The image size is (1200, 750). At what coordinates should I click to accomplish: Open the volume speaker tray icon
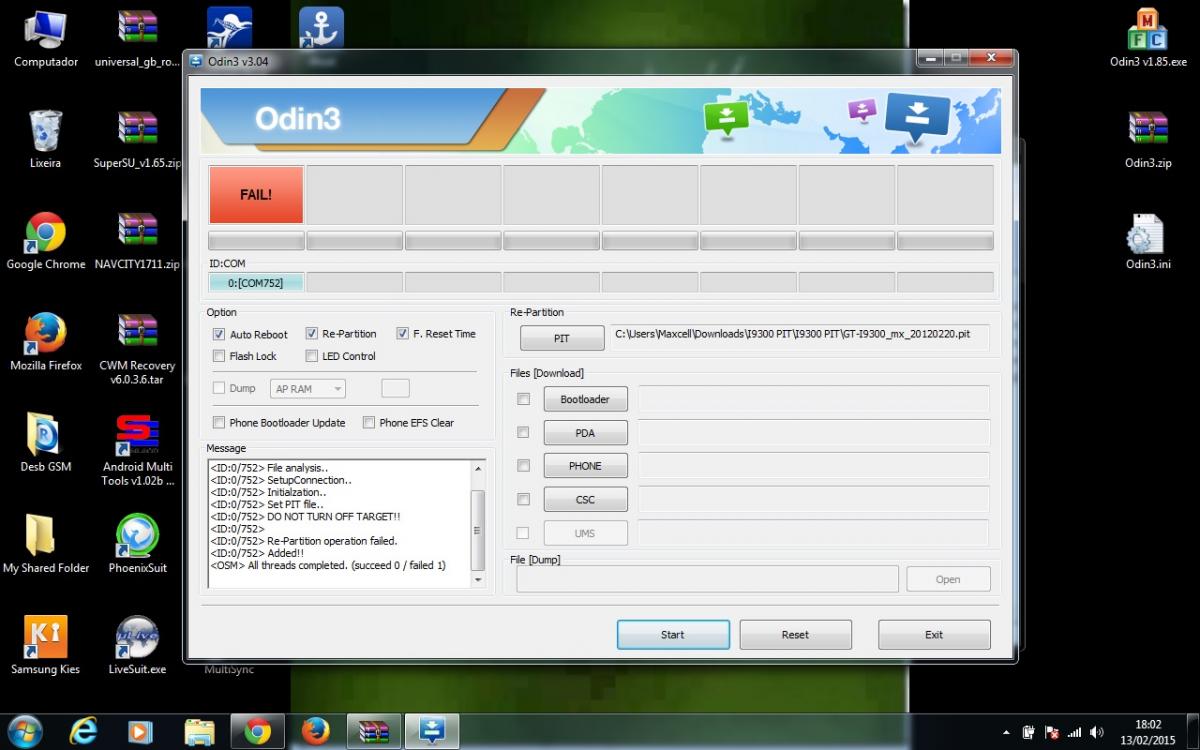pyautogui.click(x=1097, y=732)
